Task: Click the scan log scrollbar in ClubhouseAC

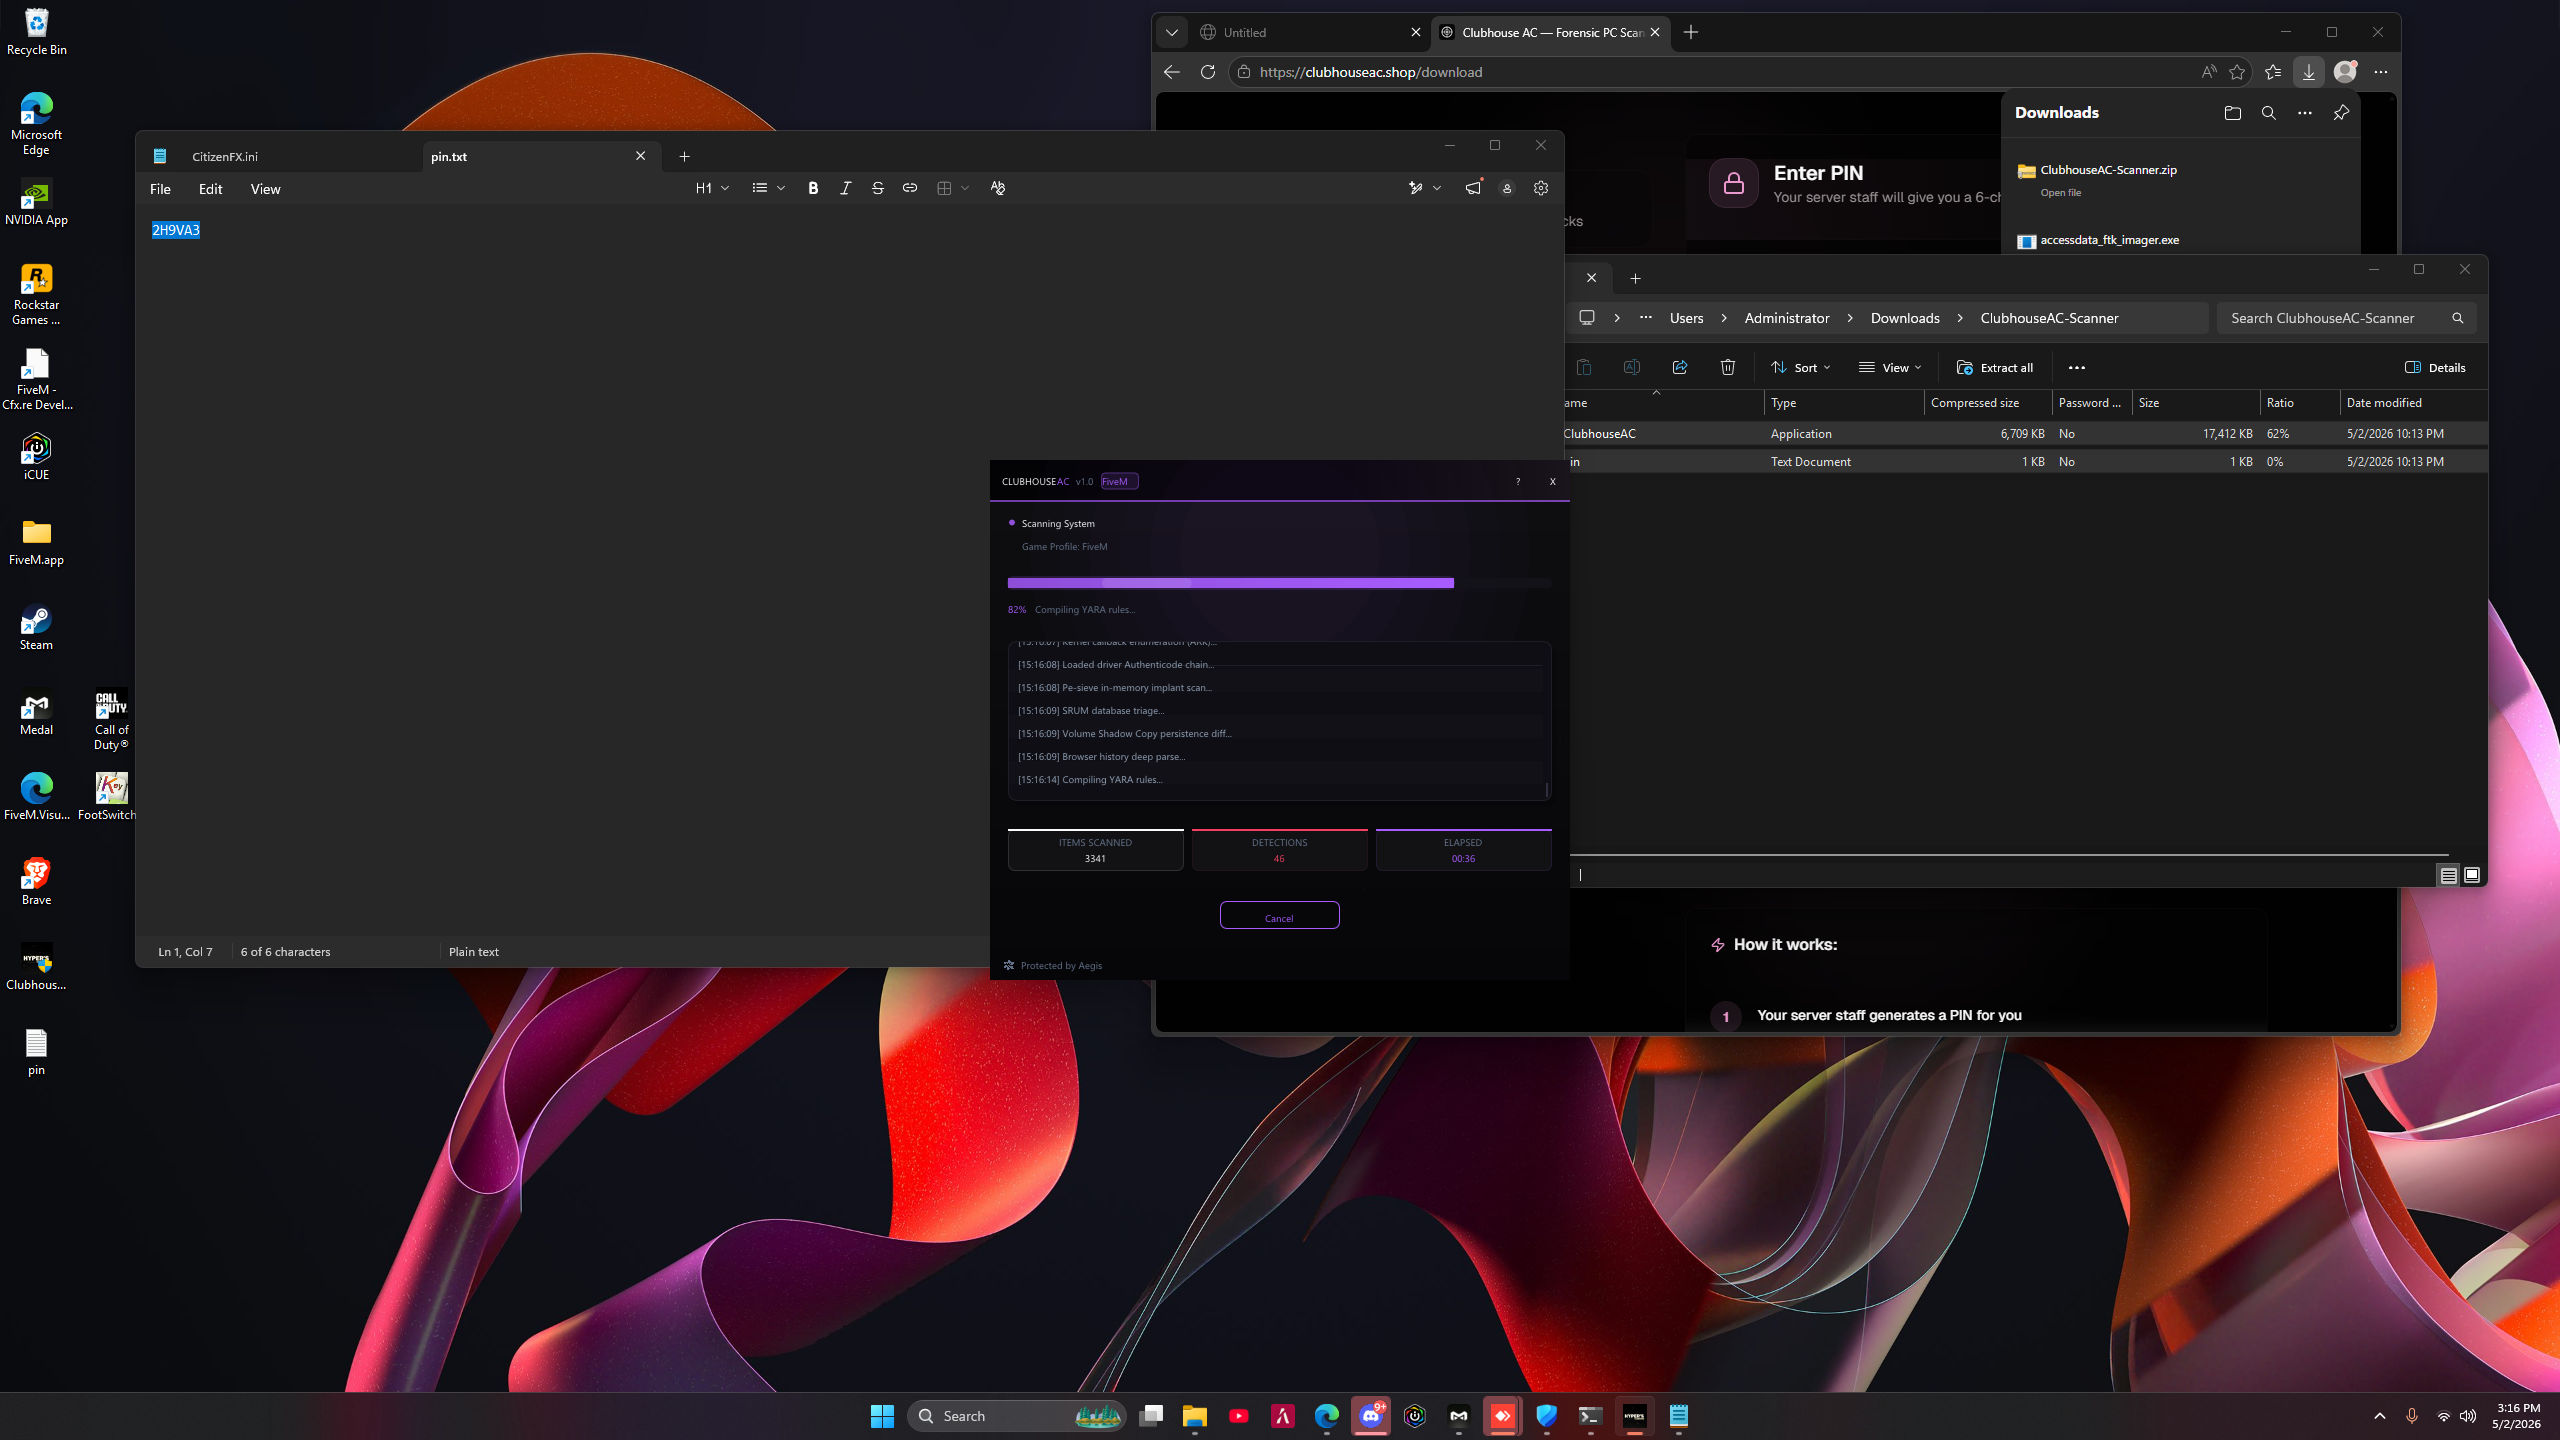Action: tap(1547, 789)
